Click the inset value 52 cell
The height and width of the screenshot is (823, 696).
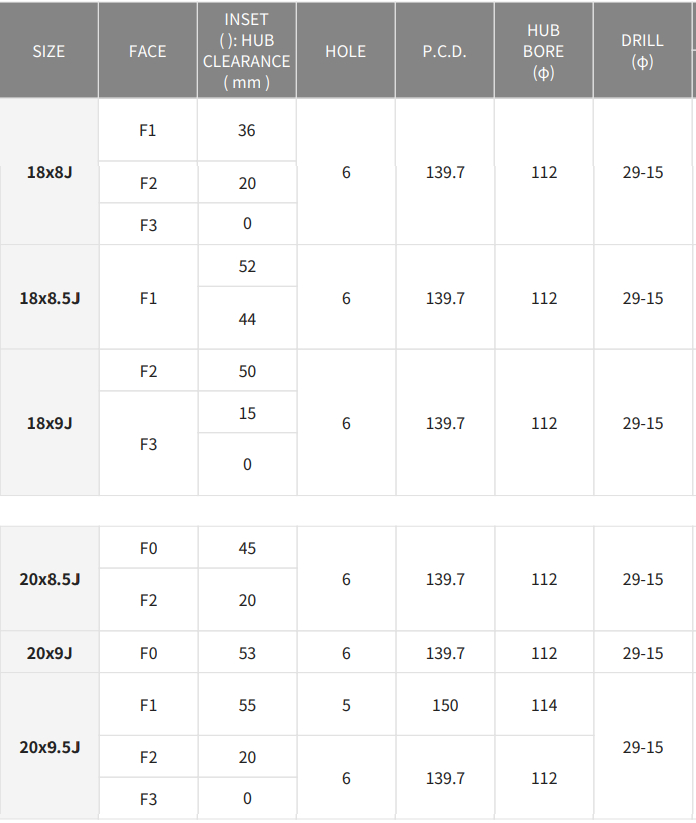[x=247, y=266]
